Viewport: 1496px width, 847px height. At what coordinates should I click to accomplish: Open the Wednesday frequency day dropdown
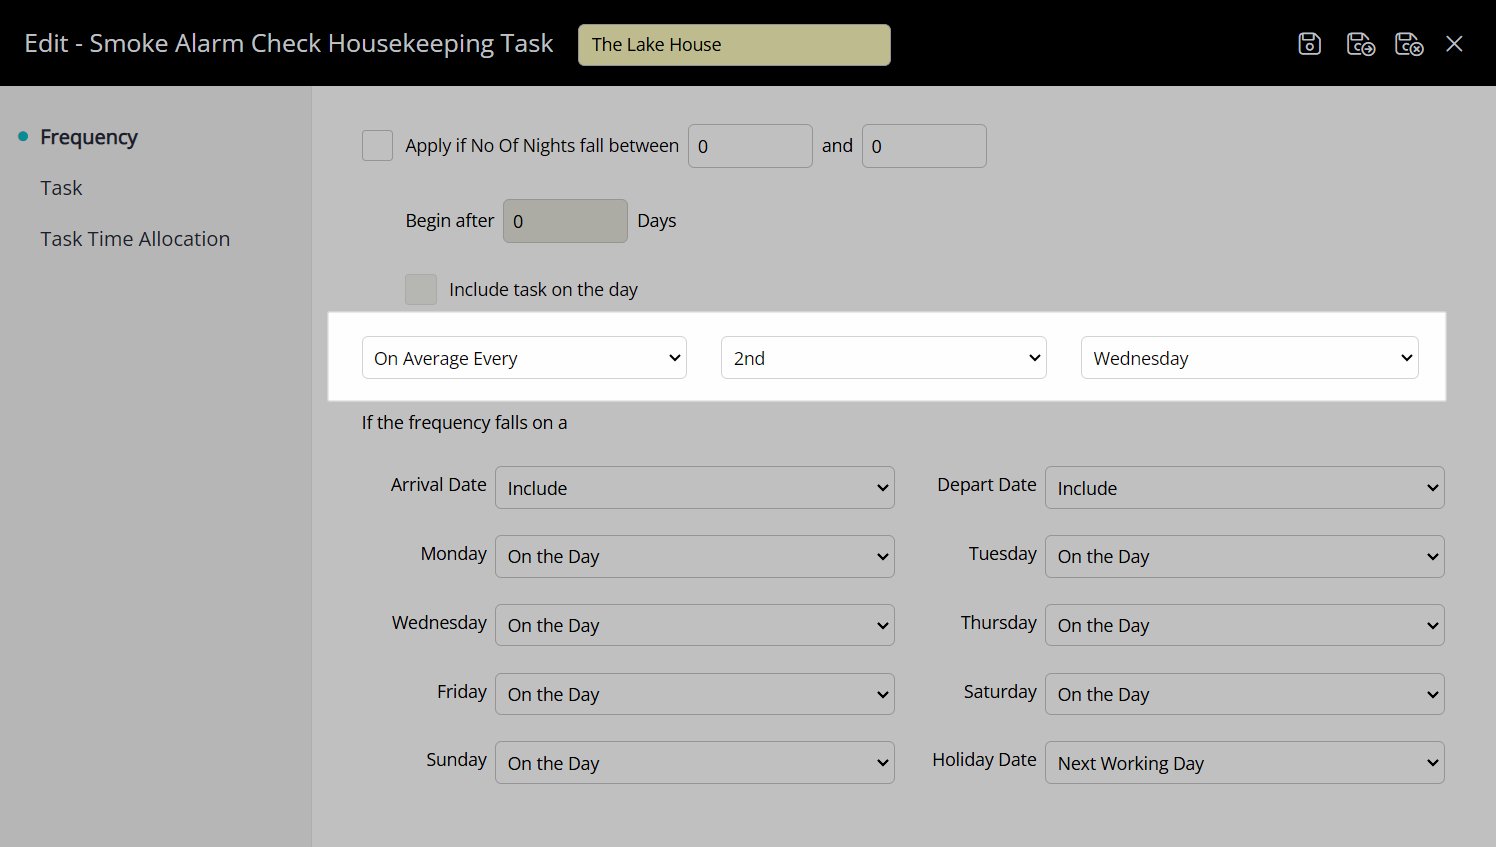(x=1249, y=358)
